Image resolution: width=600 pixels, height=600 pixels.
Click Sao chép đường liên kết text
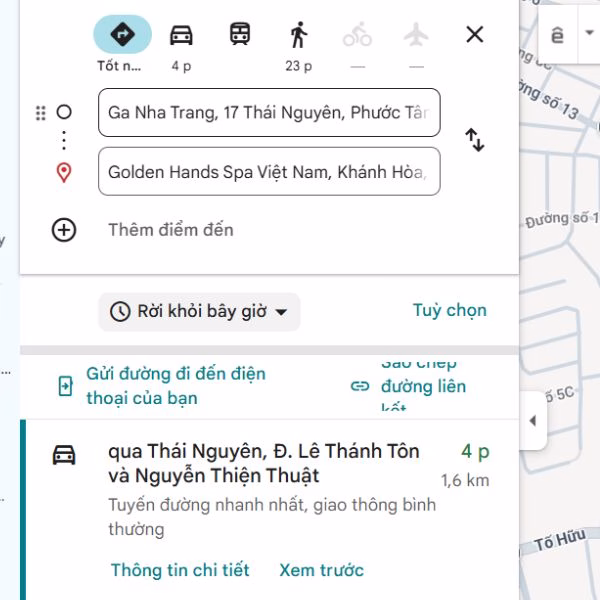423,386
